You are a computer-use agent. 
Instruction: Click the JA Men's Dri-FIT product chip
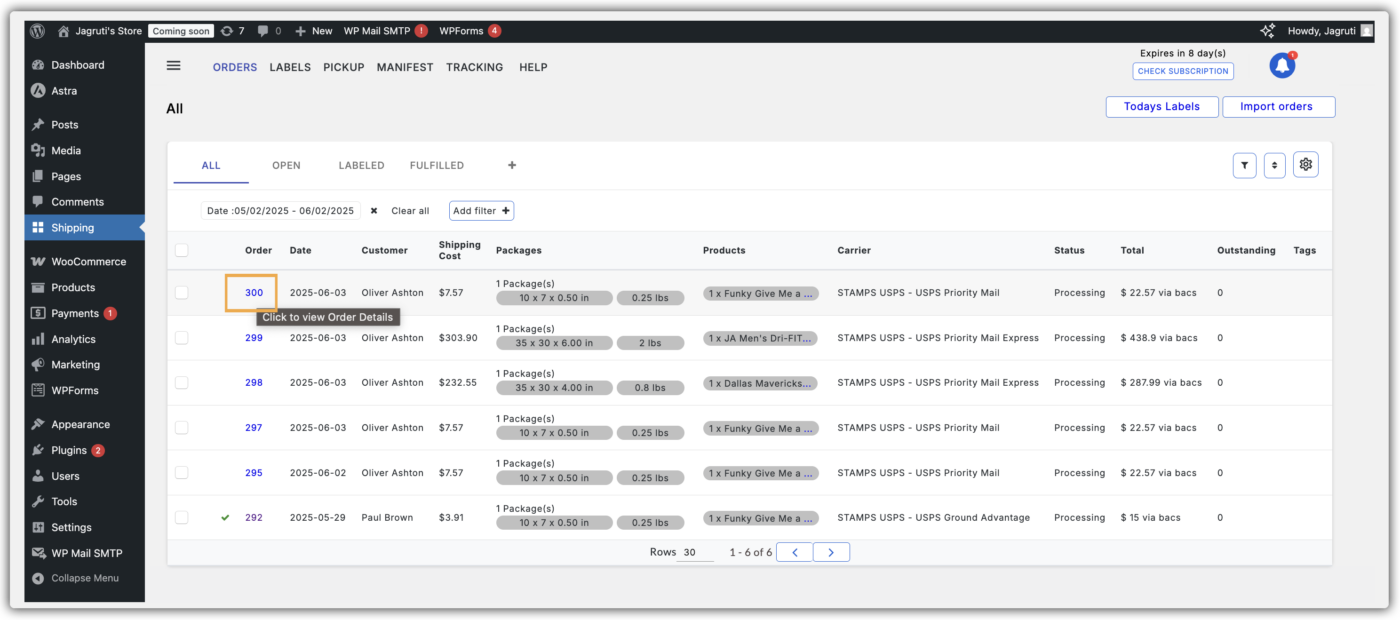click(761, 339)
